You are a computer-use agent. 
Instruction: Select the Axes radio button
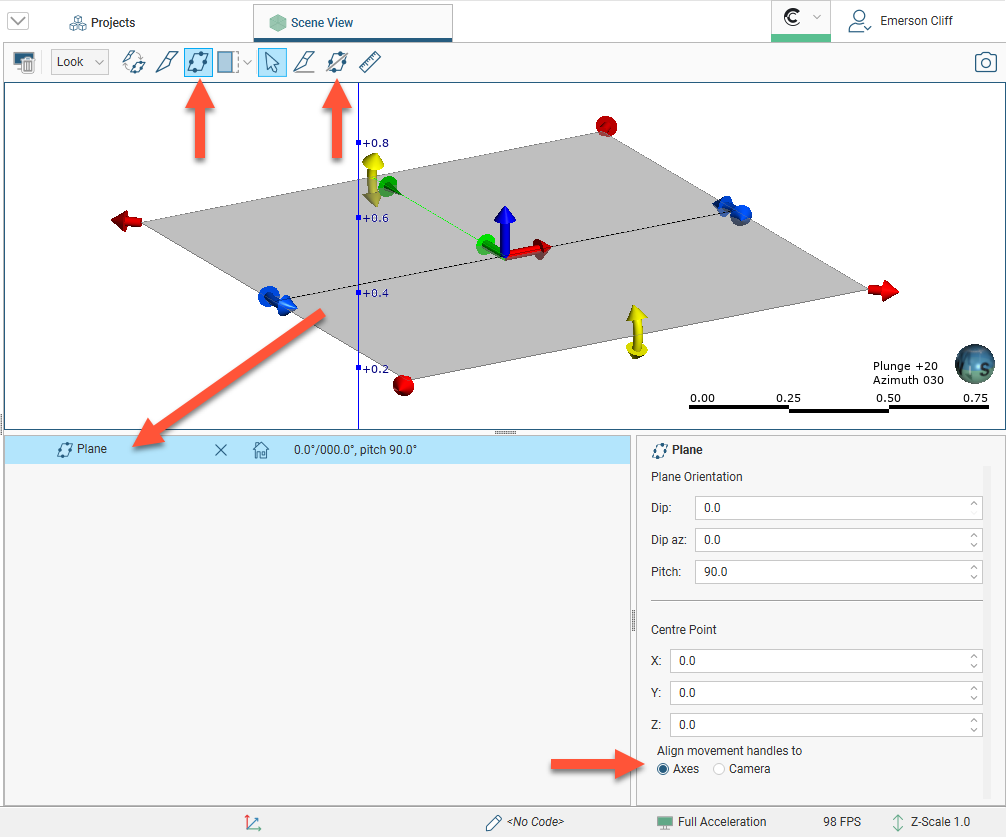point(663,769)
